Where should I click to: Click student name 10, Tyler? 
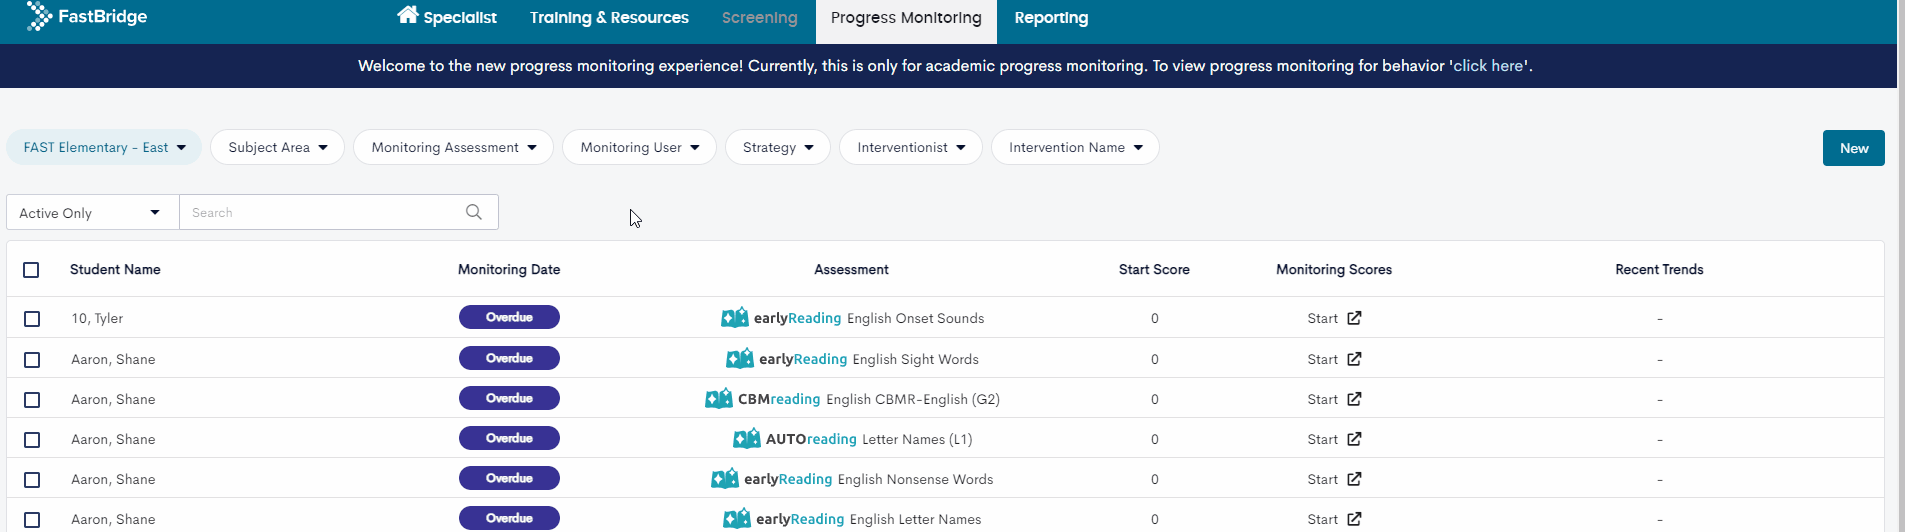click(97, 319)
